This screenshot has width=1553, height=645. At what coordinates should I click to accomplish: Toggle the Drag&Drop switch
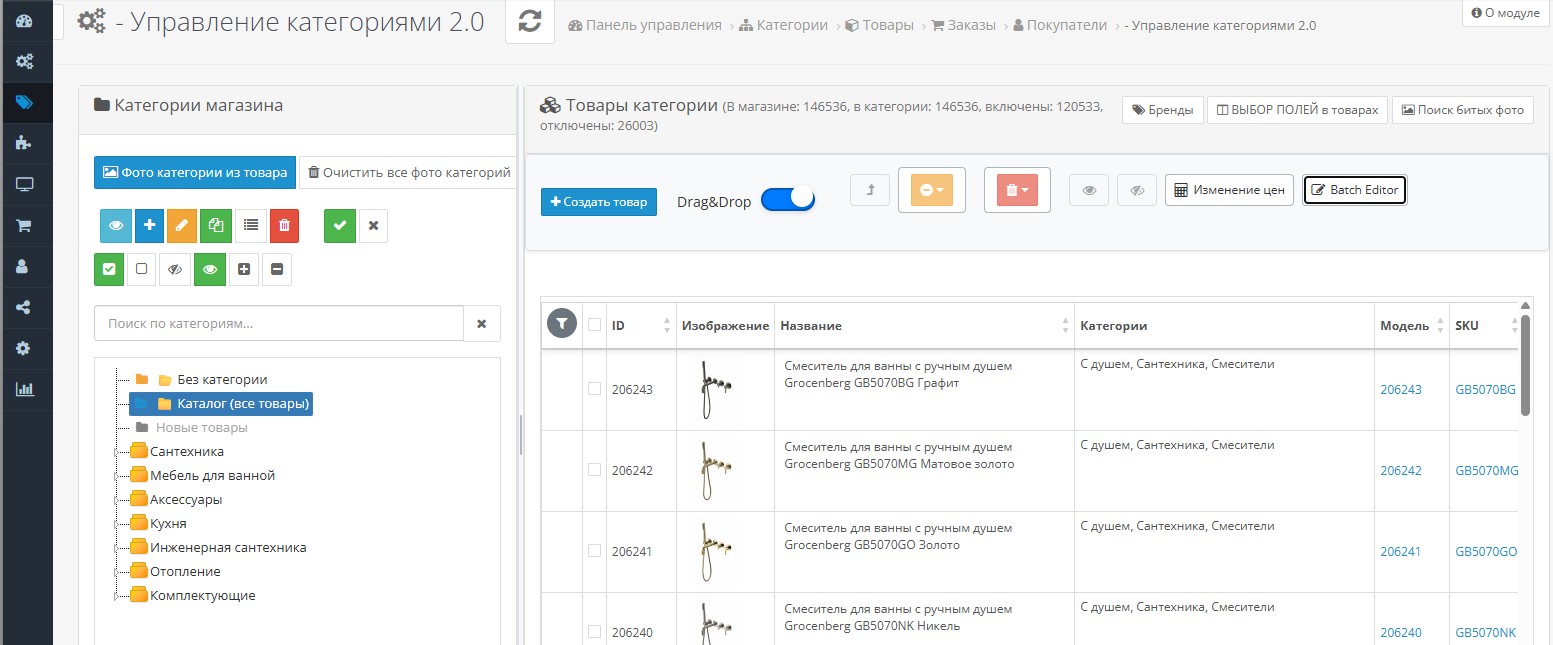pyautogui.click(x=788, y=200)
